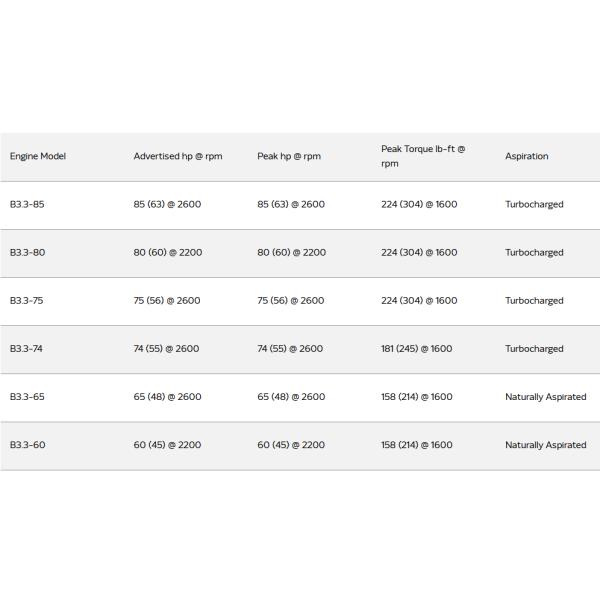Click Naturally Aspirated in the B3.3-60 row

[545, 445]
